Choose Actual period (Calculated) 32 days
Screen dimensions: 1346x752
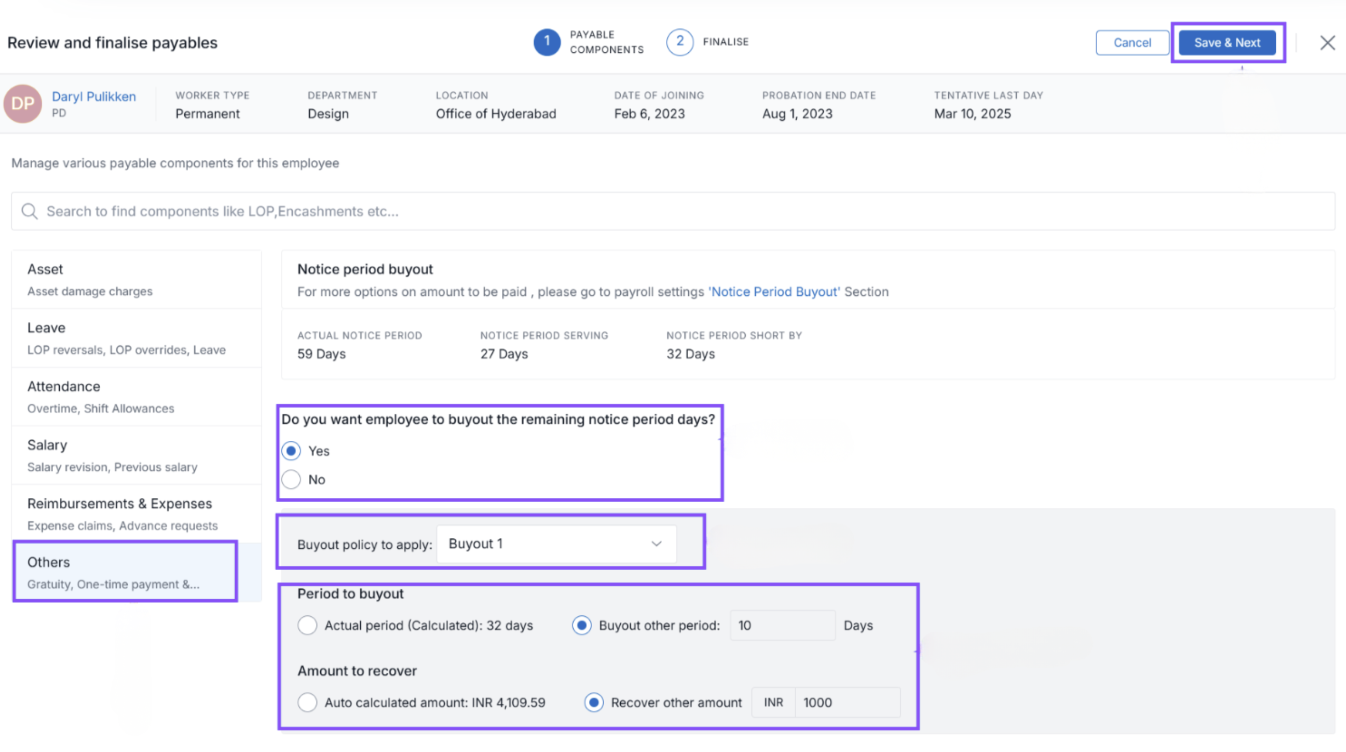pyautogui.click(x=308, y=626)
